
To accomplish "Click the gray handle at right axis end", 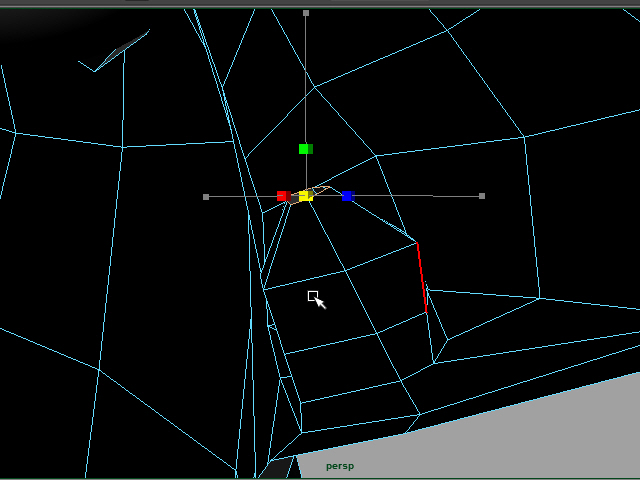I will point(482,196).
